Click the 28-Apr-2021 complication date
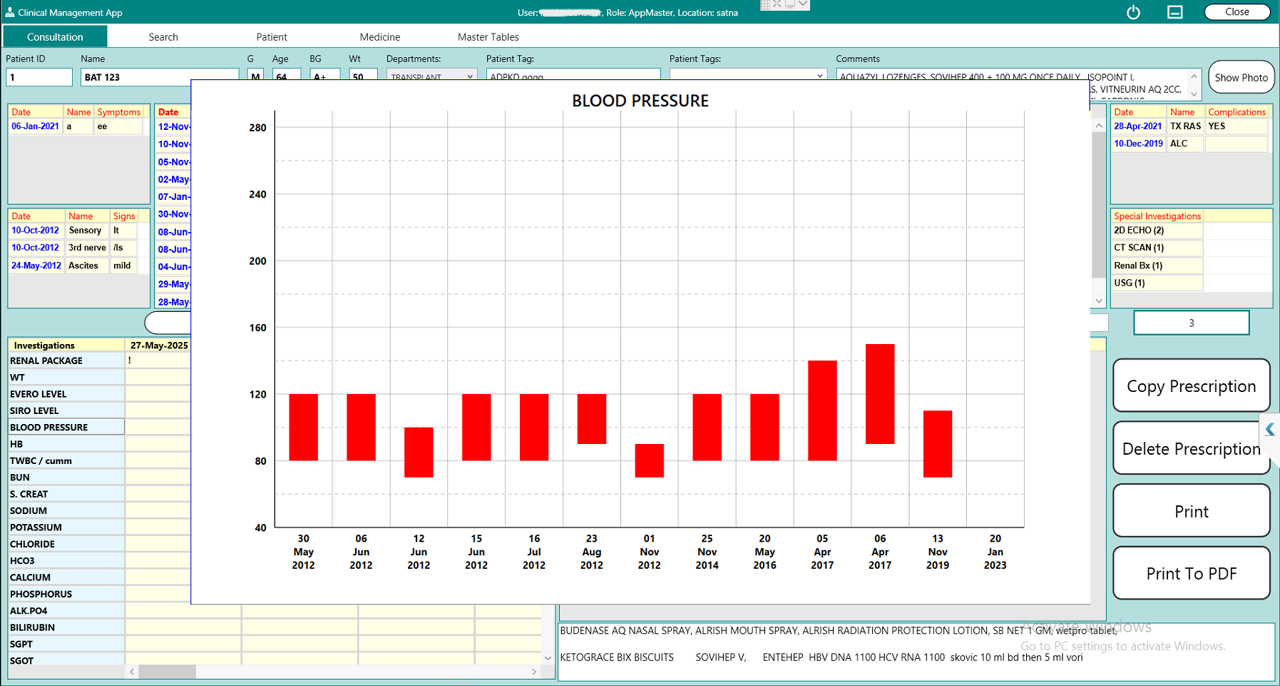1280x686 pixels. tap(1139, 127)
